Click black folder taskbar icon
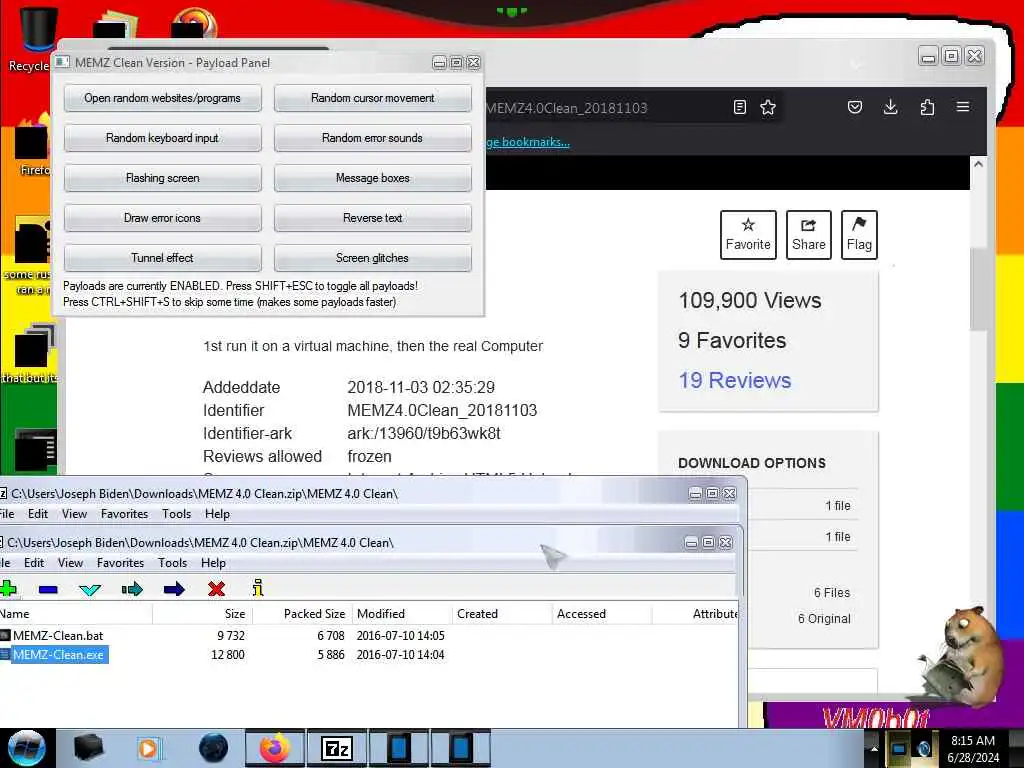 click(x=88, y=748)
